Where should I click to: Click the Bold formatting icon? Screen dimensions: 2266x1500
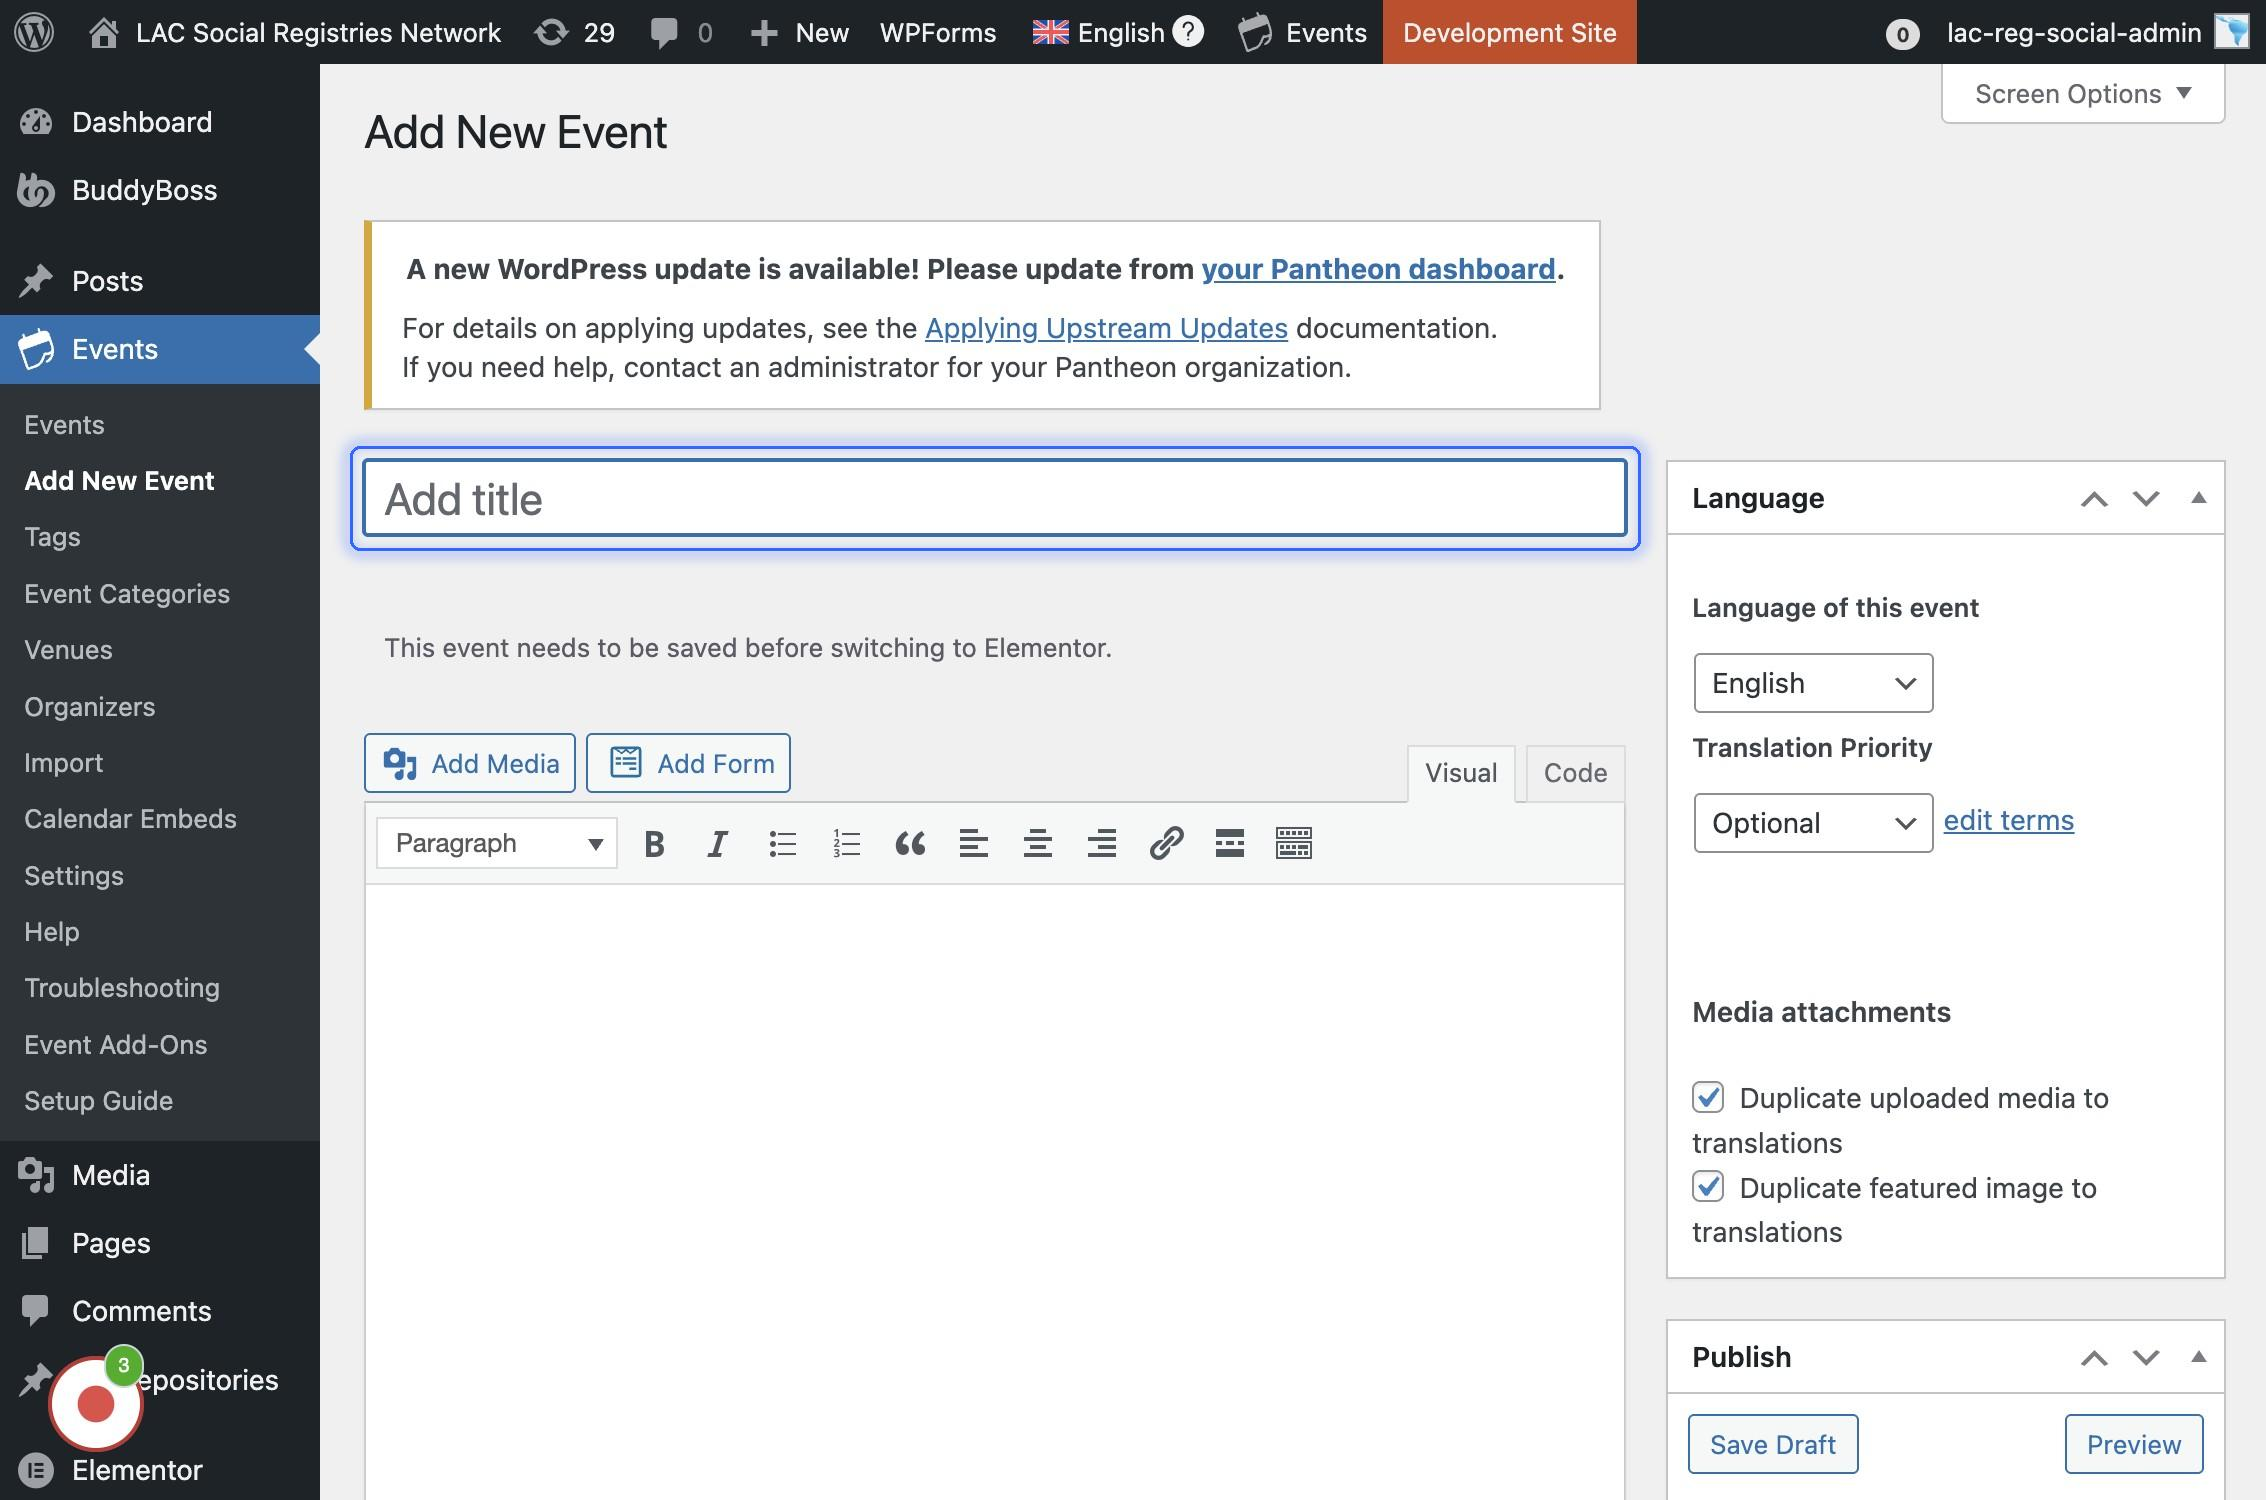(655, 844)
